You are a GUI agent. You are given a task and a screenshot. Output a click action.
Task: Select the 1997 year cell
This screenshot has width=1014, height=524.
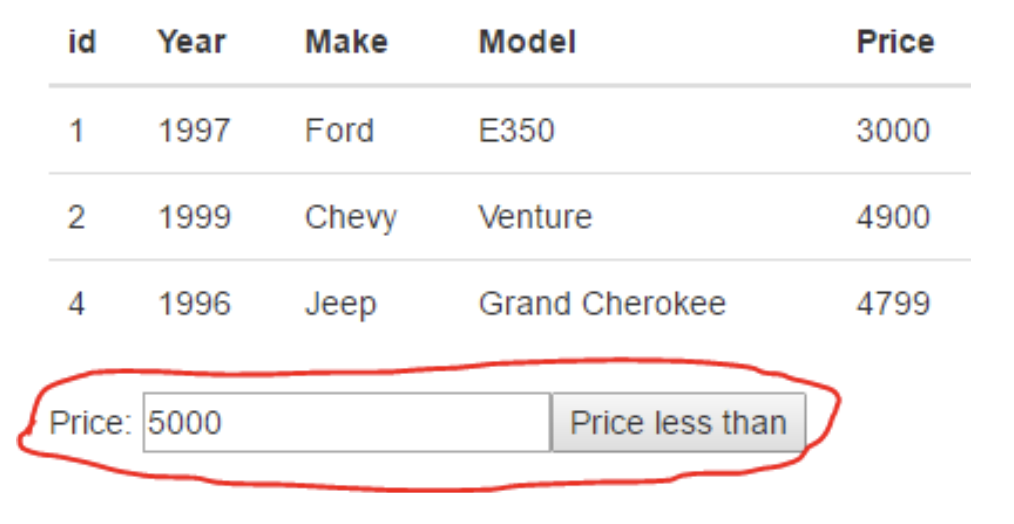pos(194,130)
